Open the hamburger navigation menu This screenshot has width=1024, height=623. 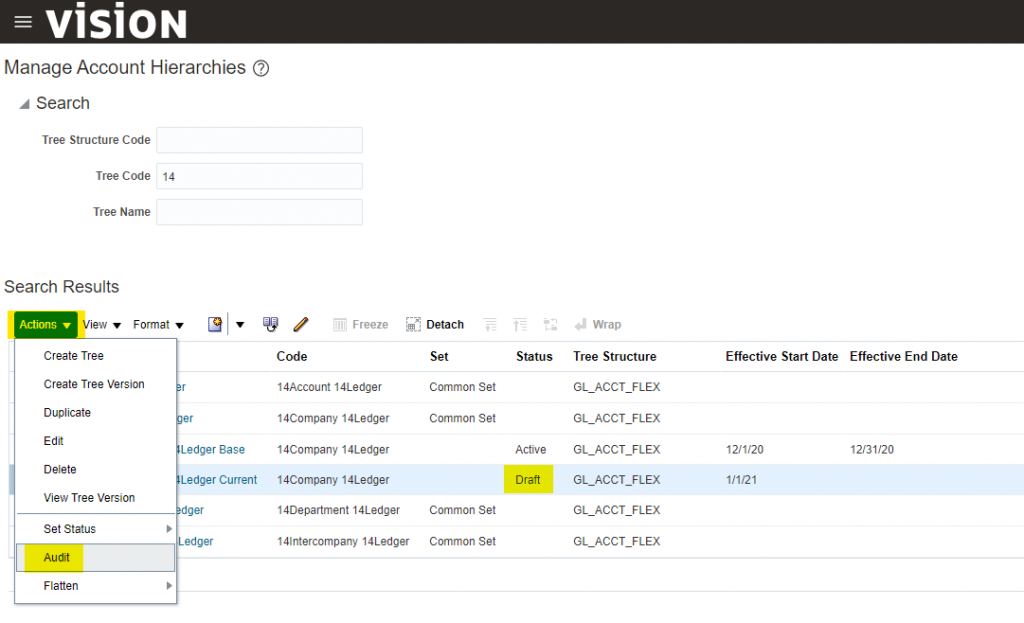click(x=22, y=22)
